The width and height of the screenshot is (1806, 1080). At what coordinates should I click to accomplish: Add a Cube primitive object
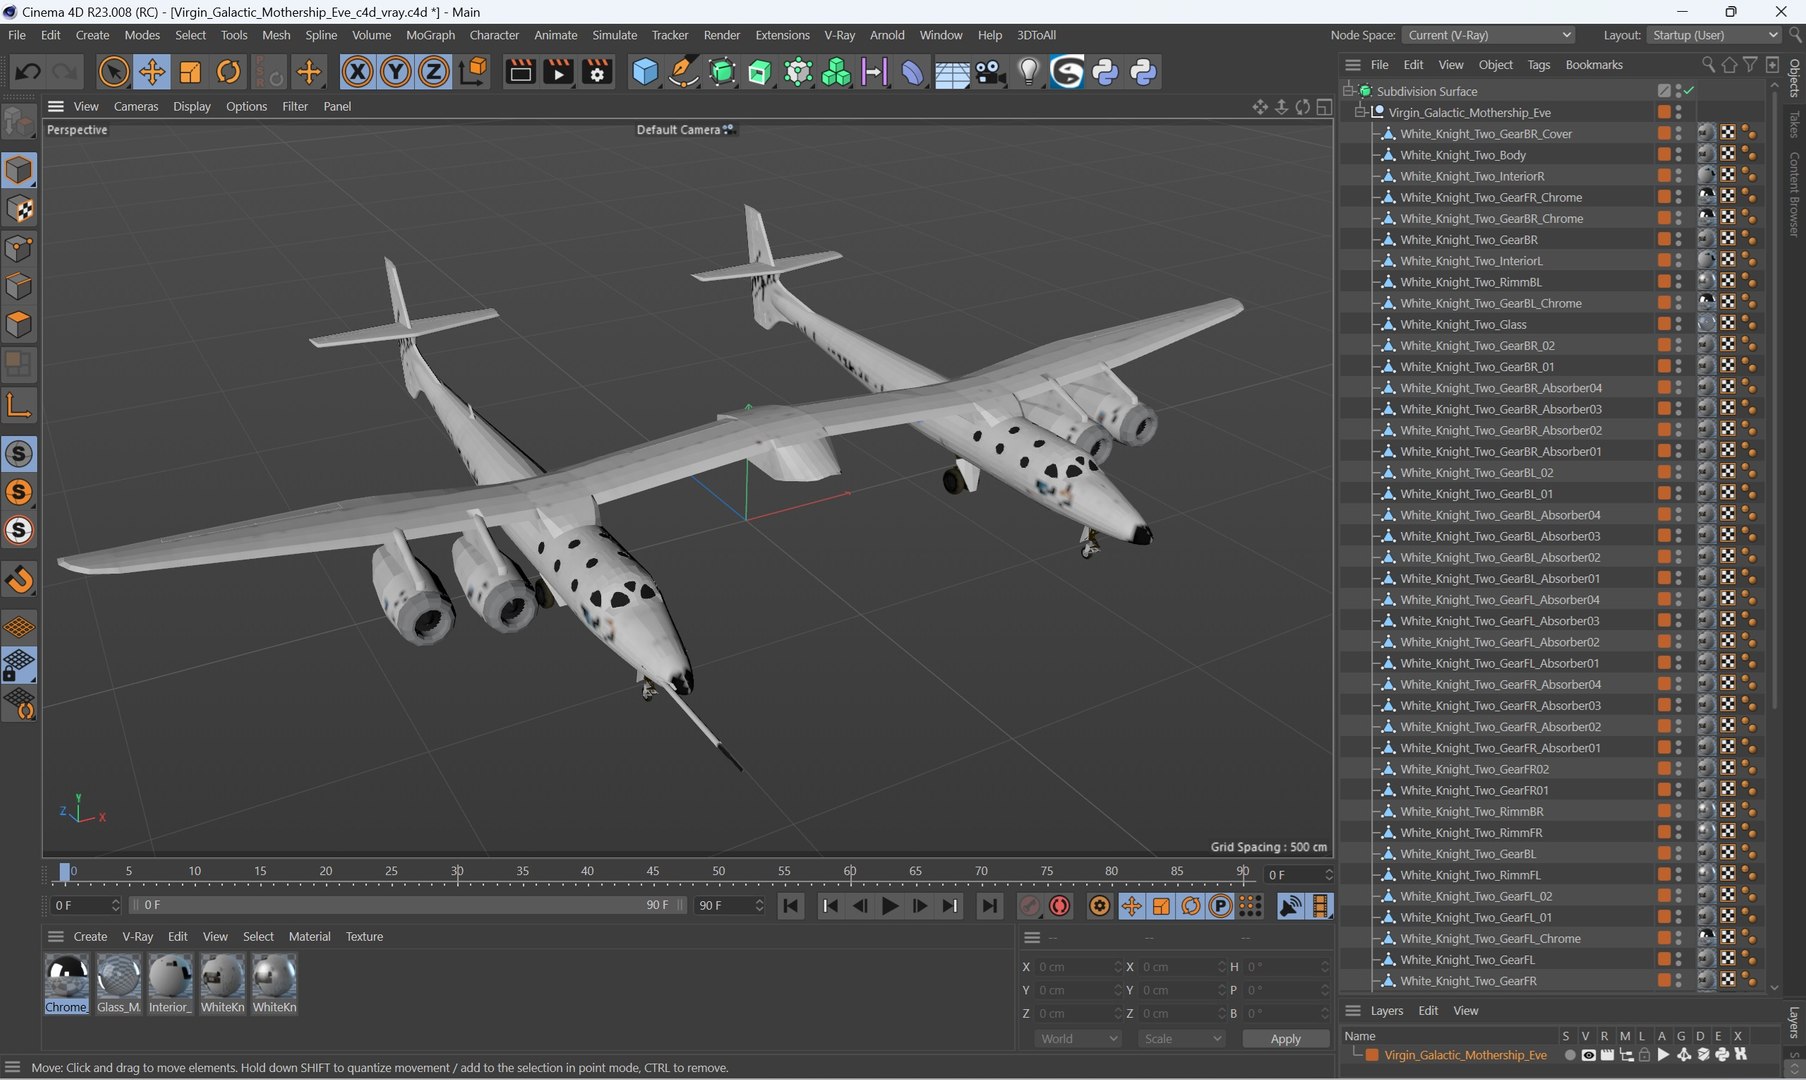(645, 71)
